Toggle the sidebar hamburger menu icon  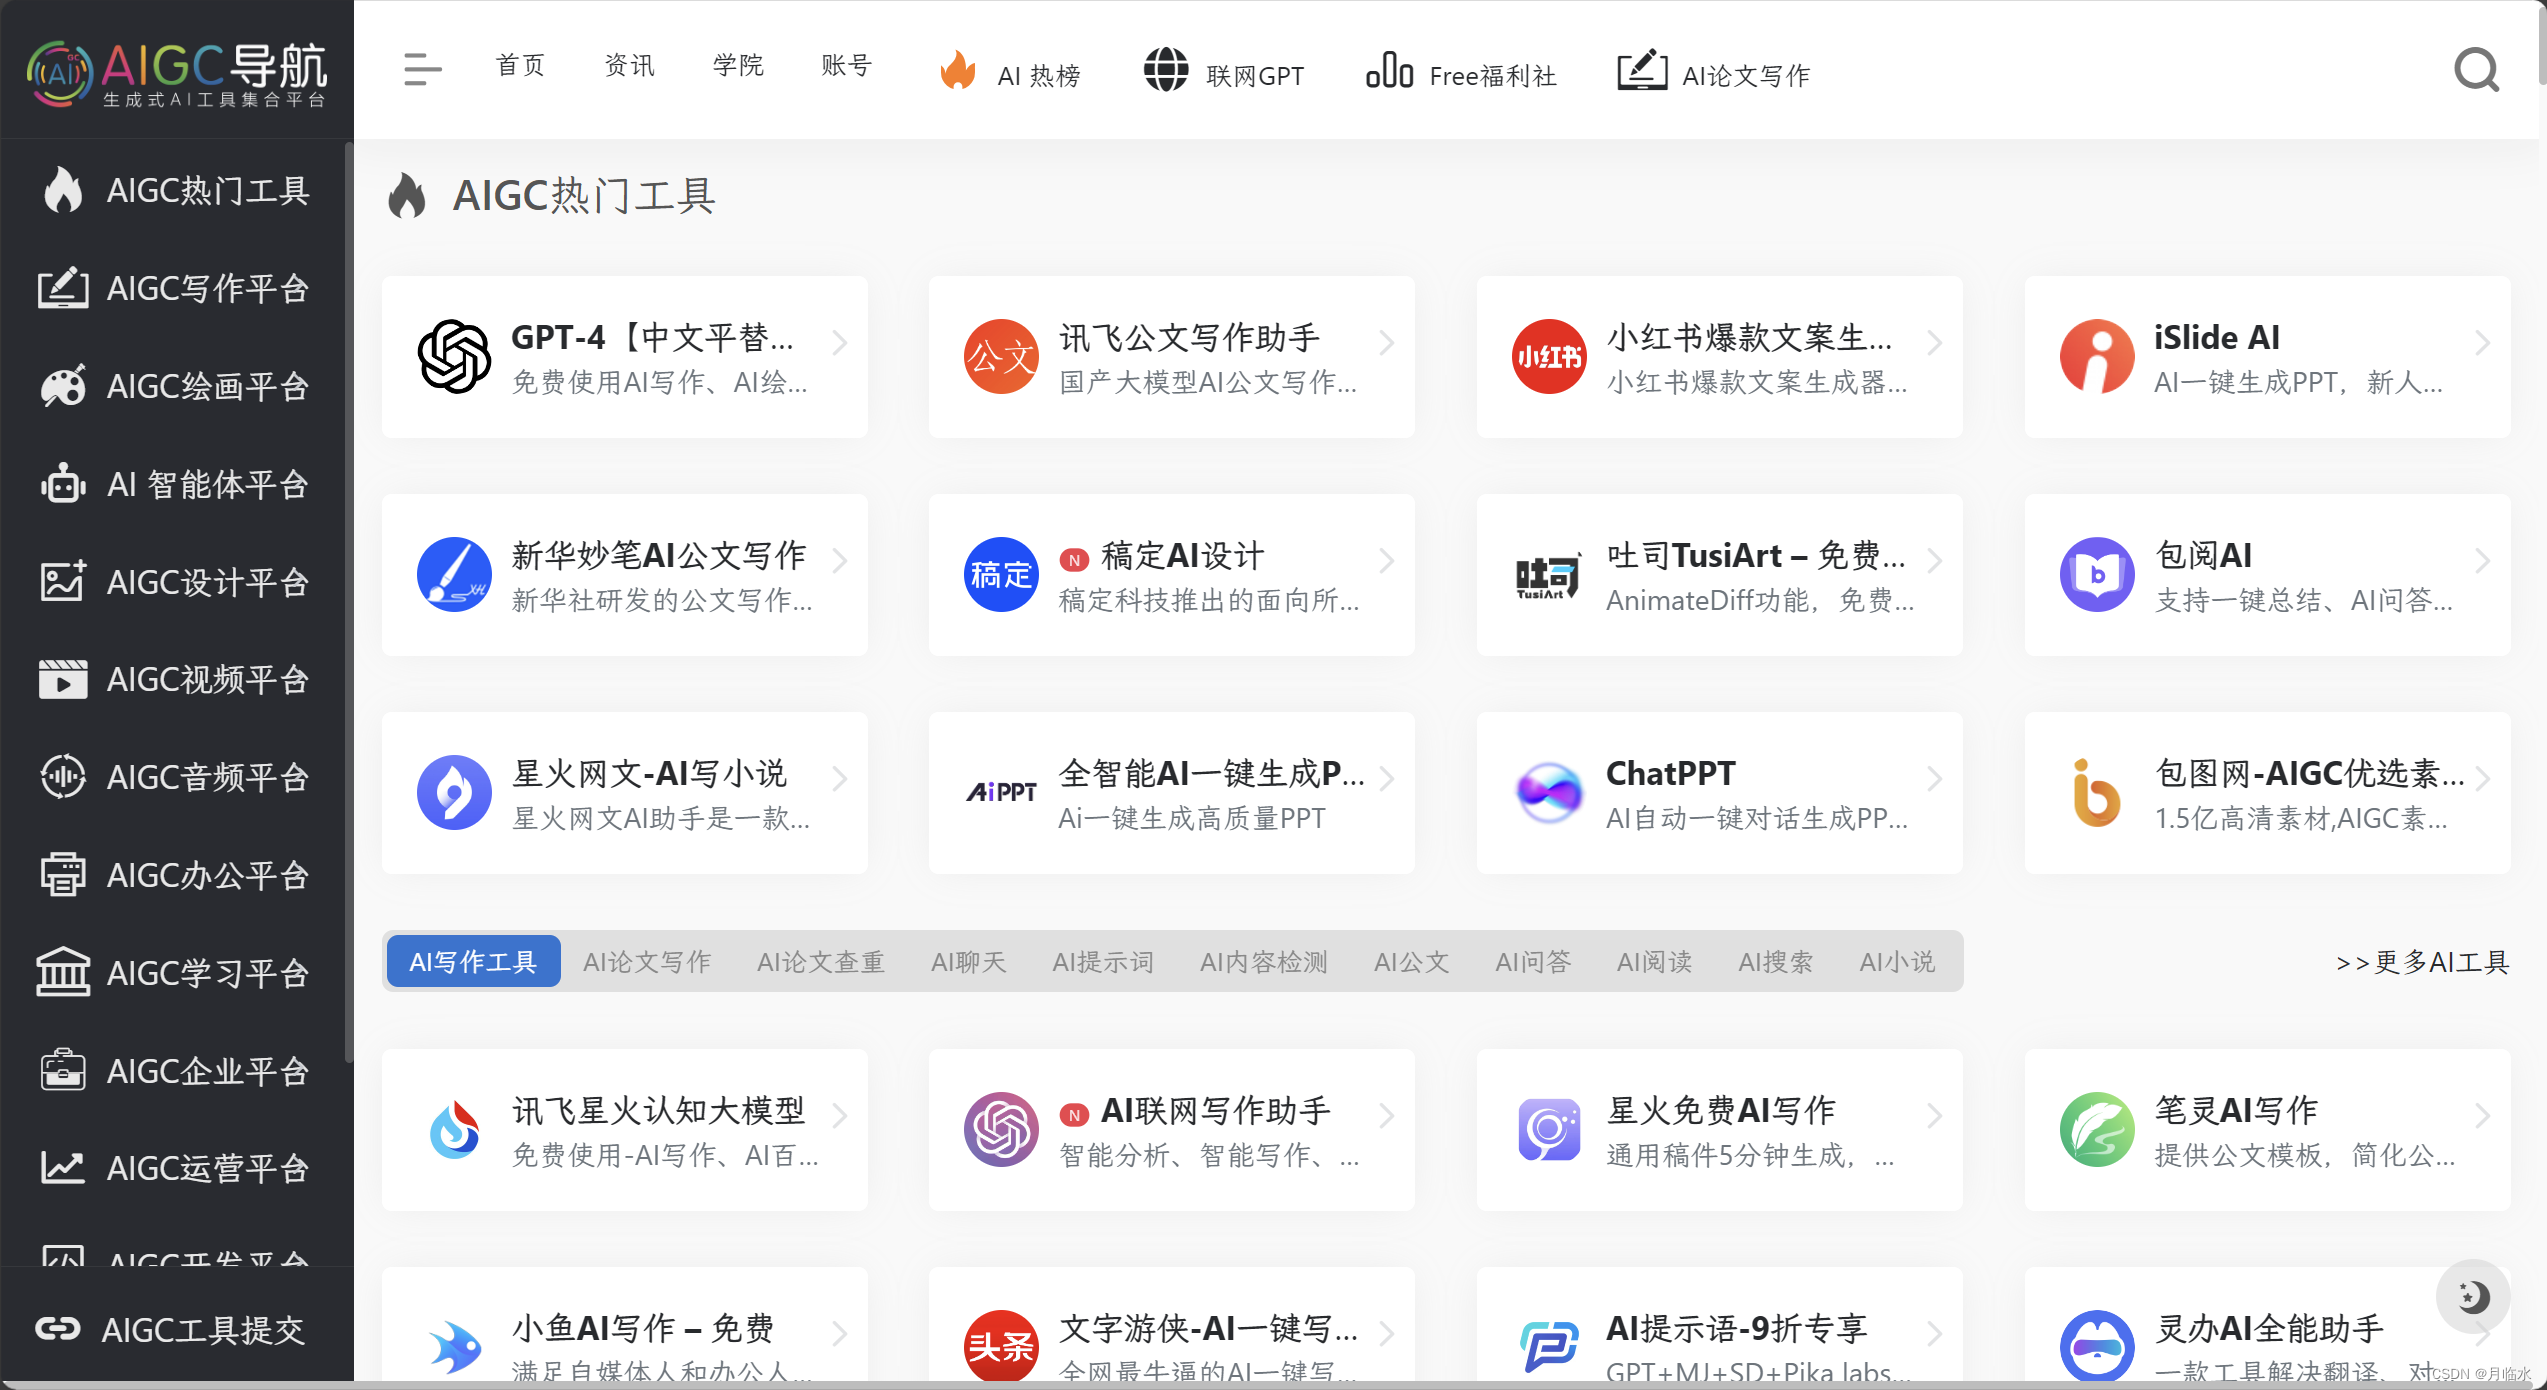(422, 69)
